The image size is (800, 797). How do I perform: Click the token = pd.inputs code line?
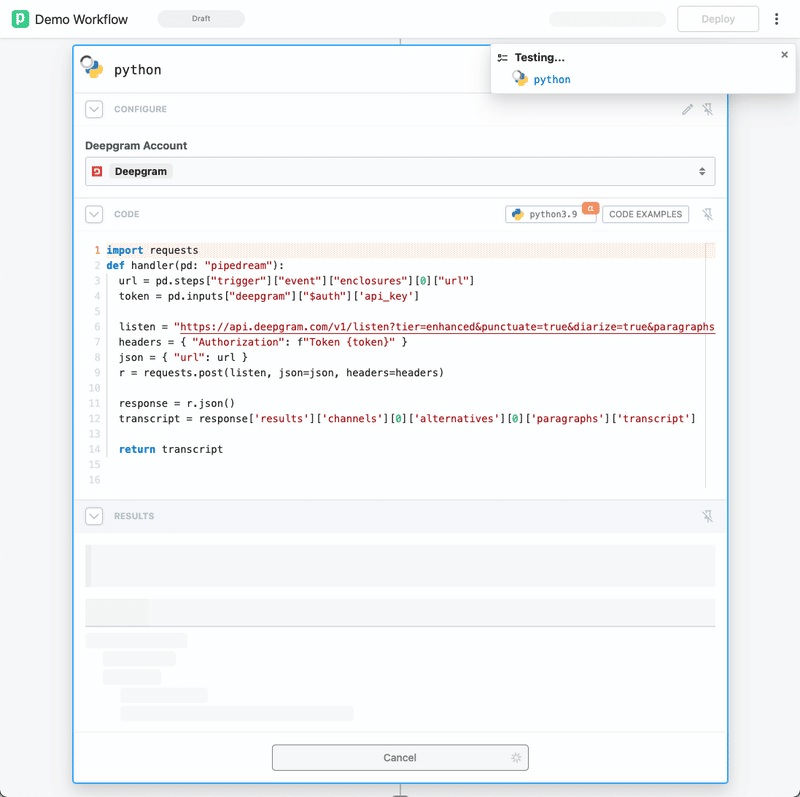pos(268,296)
